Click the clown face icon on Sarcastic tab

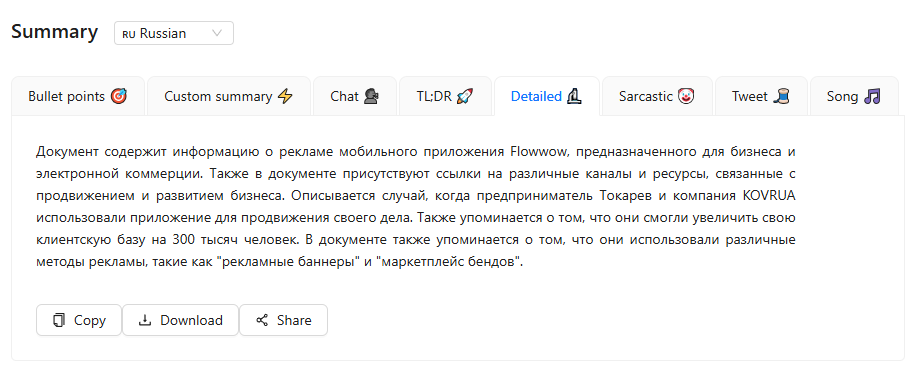tap(686, 96)
